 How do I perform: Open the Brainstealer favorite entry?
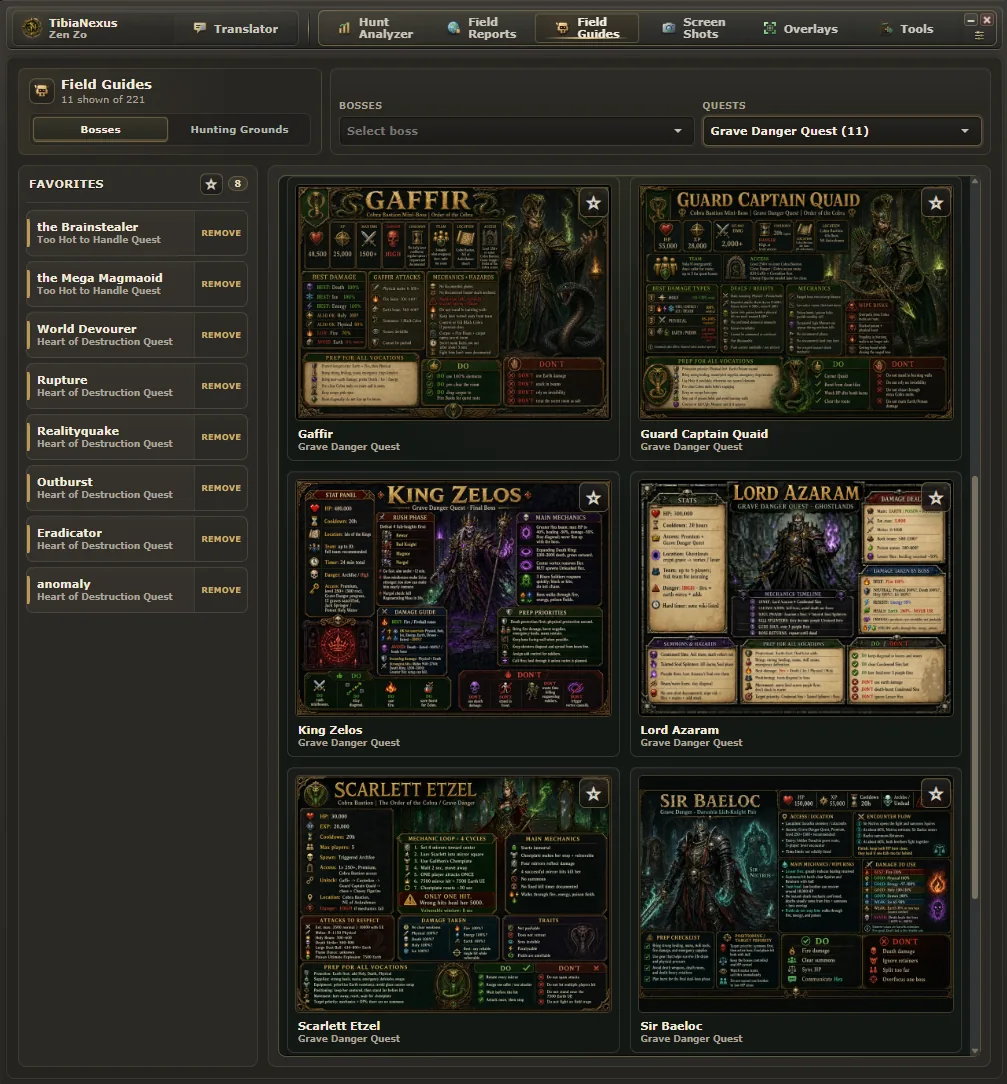click(x=111, y=233)
